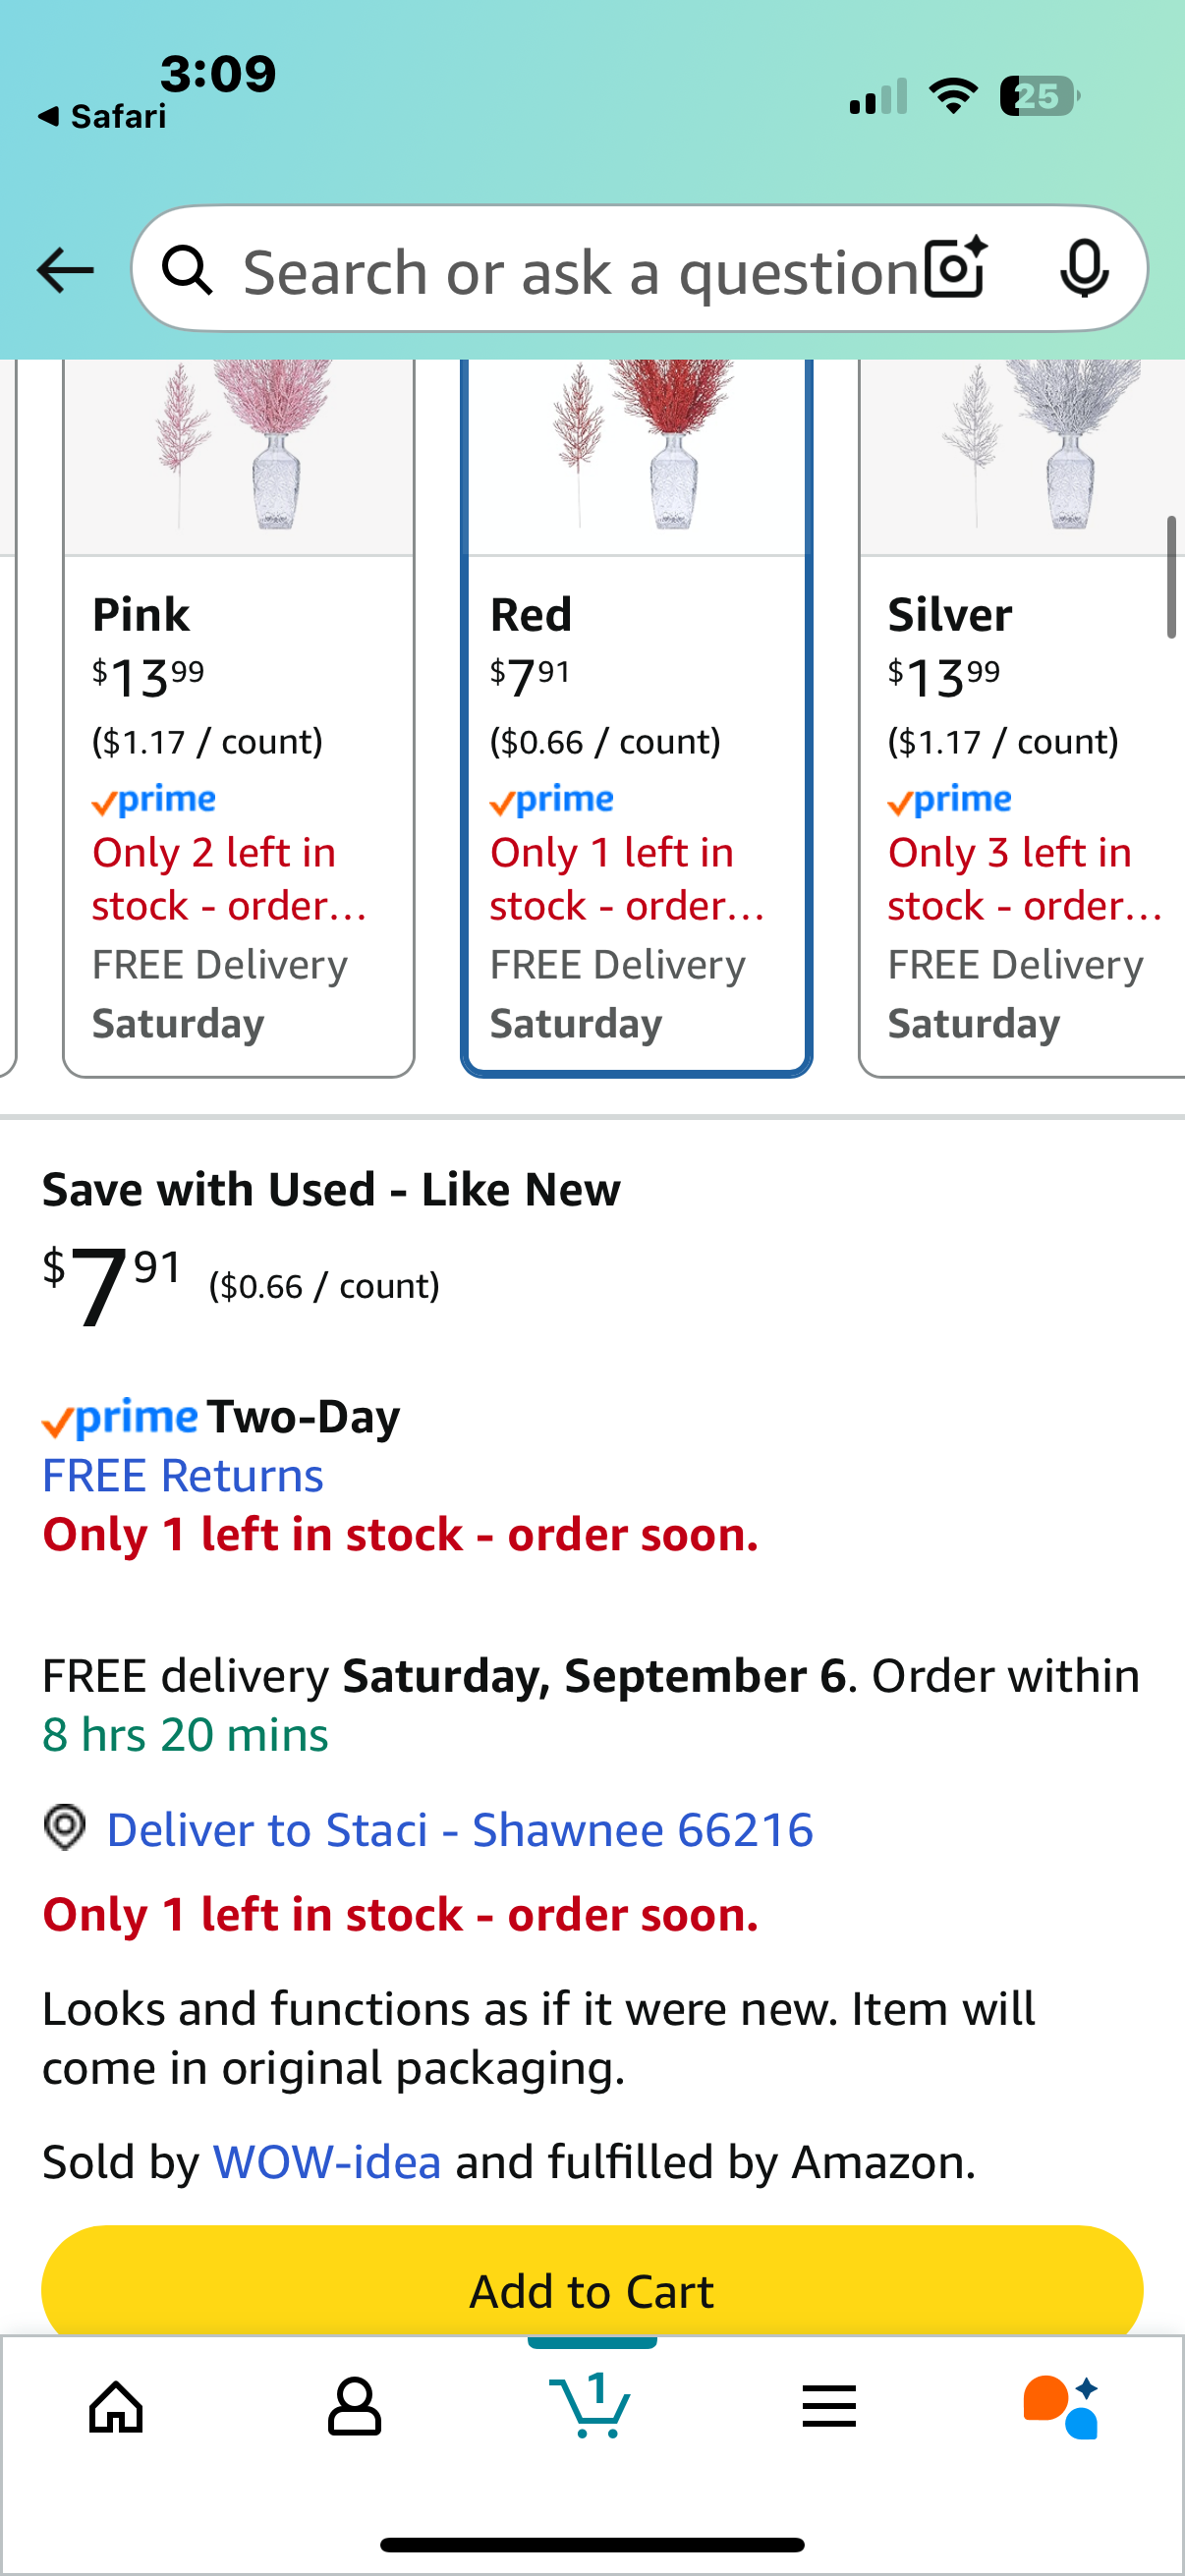Open Deliver to Staci - Shawnee link
The image size is (1185, 2576).
click(x=460, y=1829)
